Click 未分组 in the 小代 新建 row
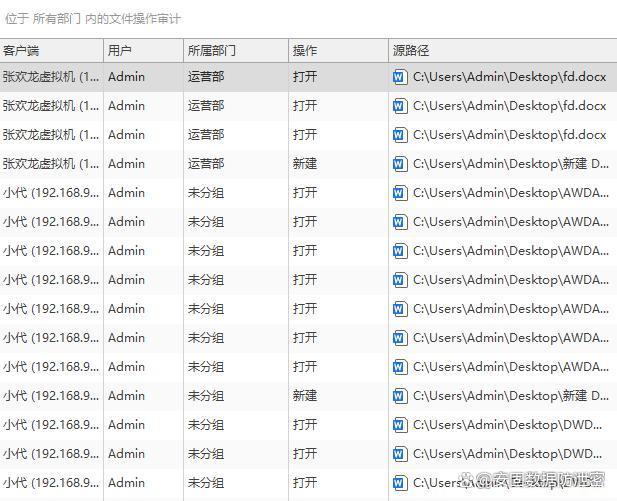617x501 pixels. [x=206, y=396]
